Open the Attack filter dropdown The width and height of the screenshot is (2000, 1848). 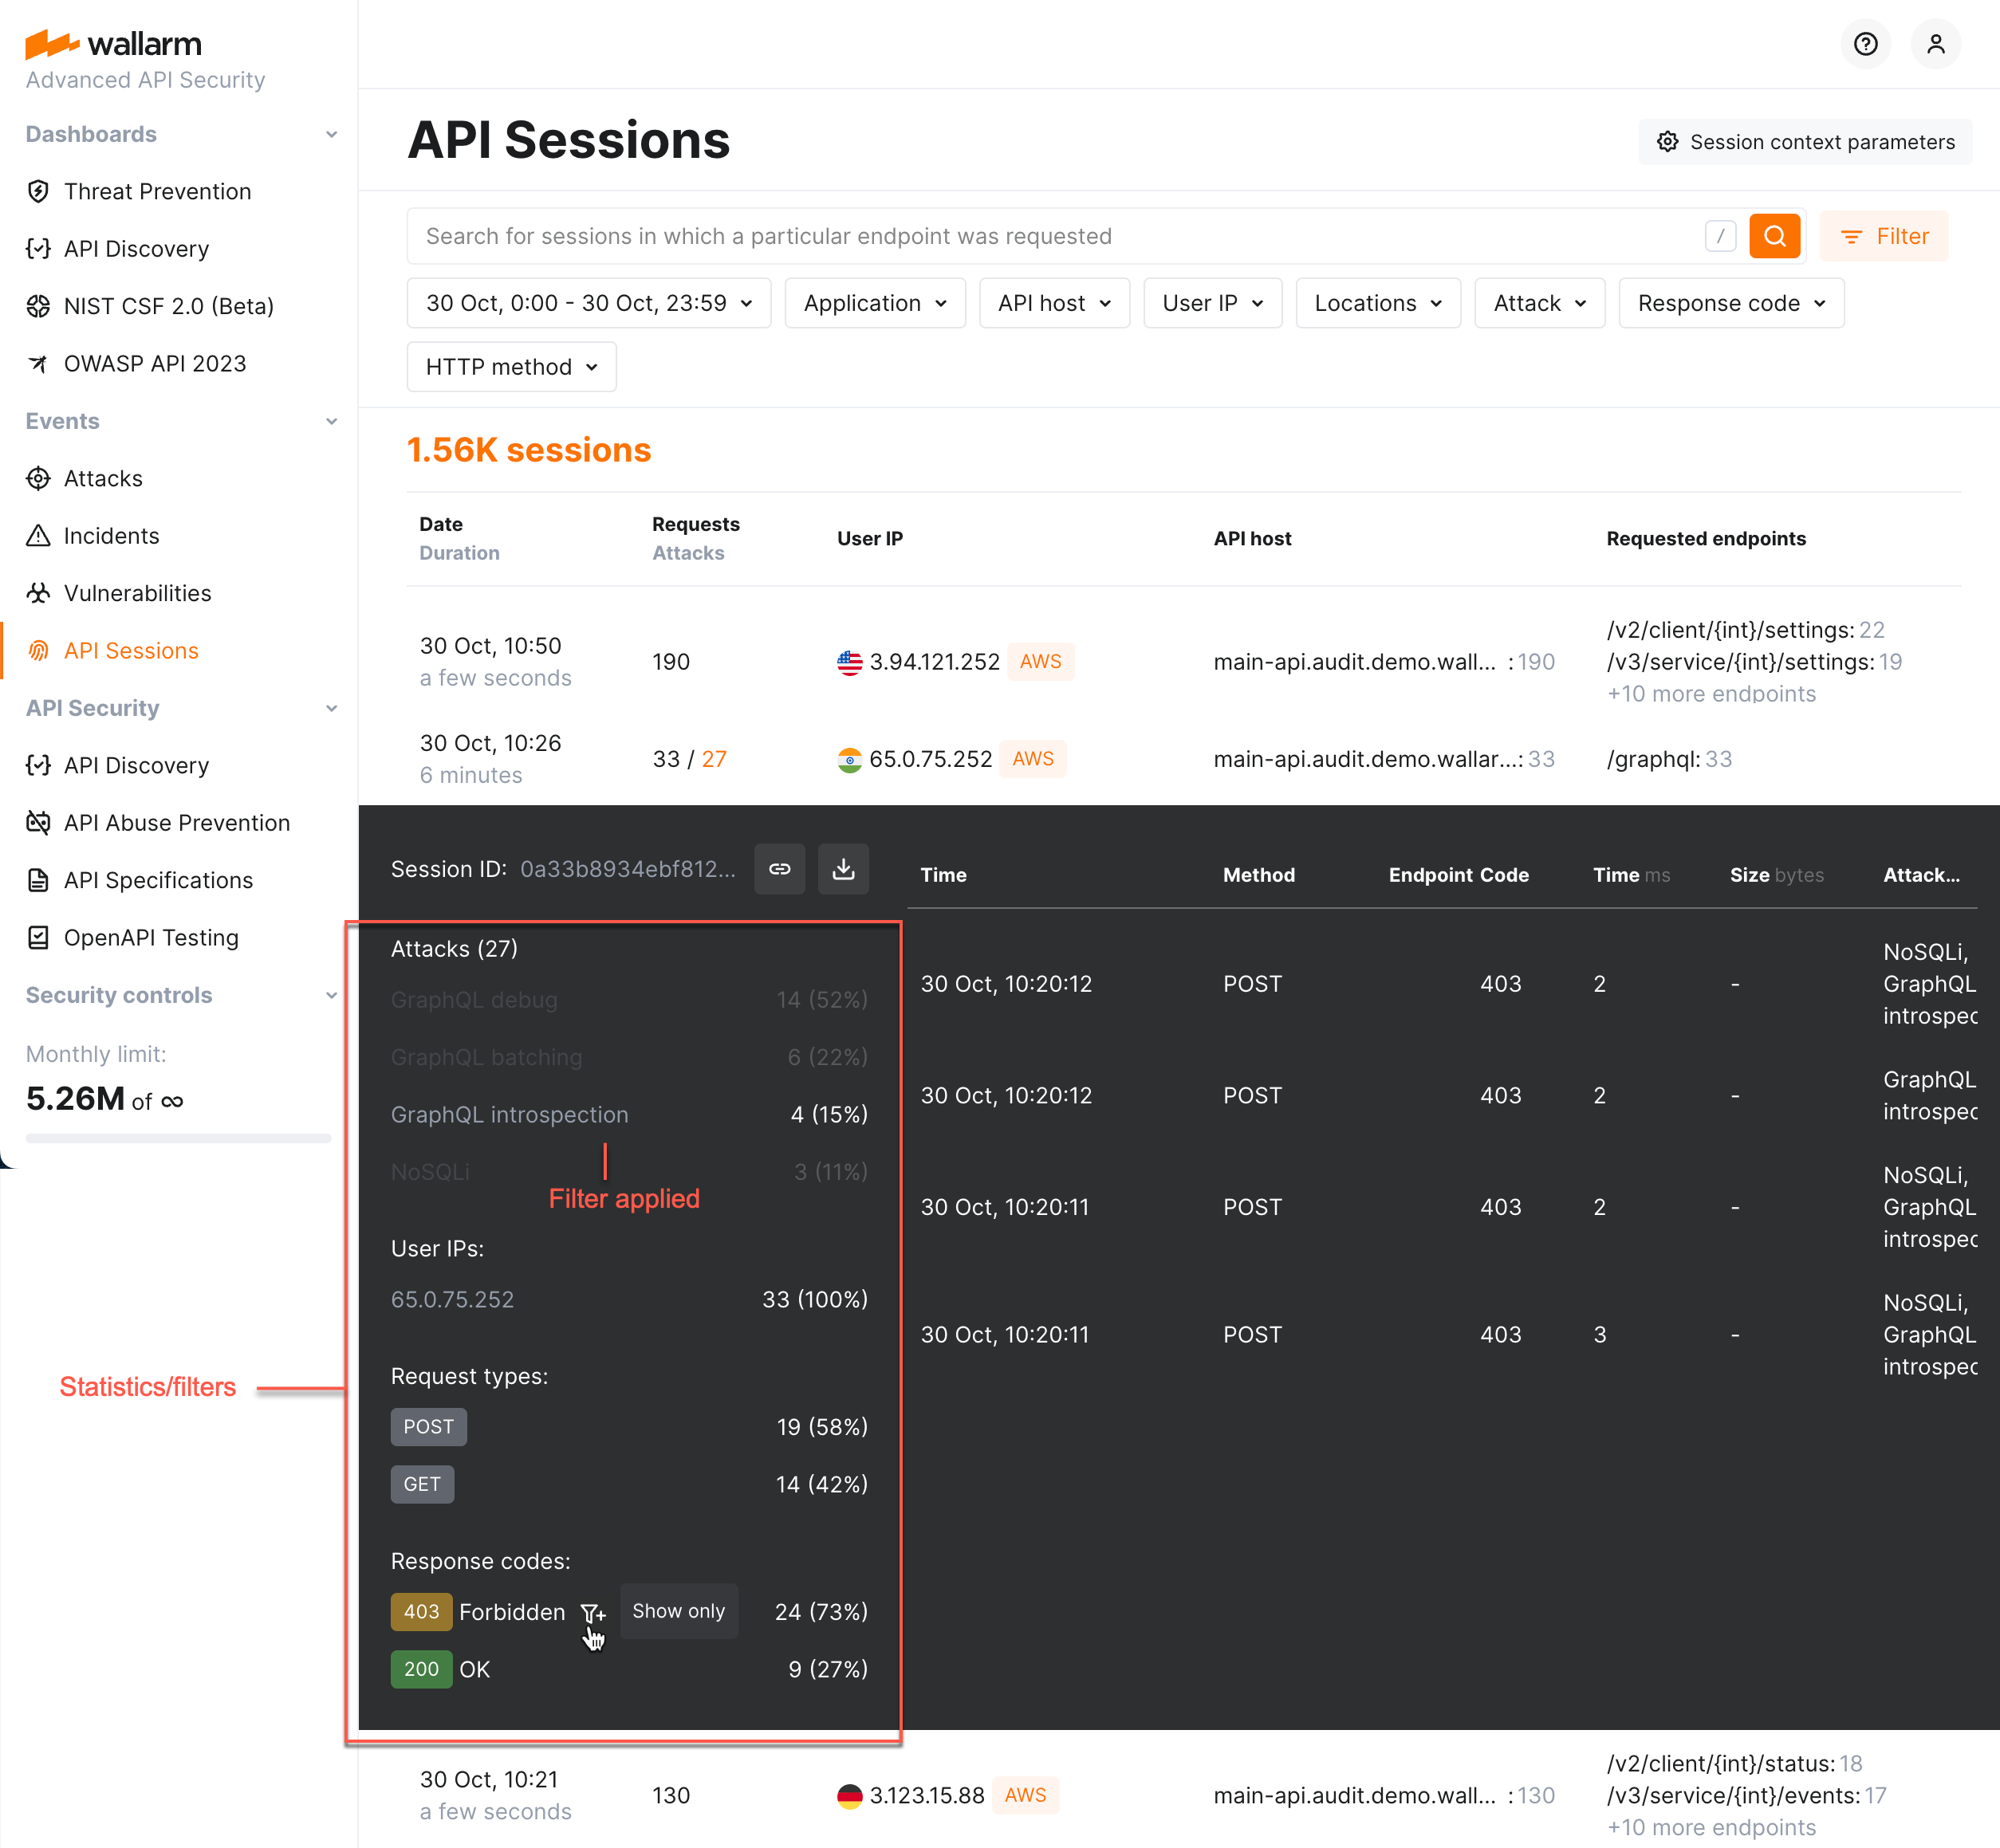pyautogui.click(x=1538, y=303)
